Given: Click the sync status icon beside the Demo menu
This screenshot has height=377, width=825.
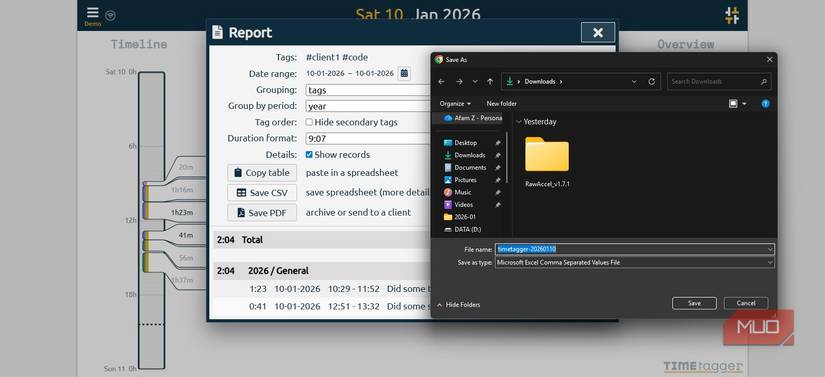Looking at the screenshot, I should (110, 15).
